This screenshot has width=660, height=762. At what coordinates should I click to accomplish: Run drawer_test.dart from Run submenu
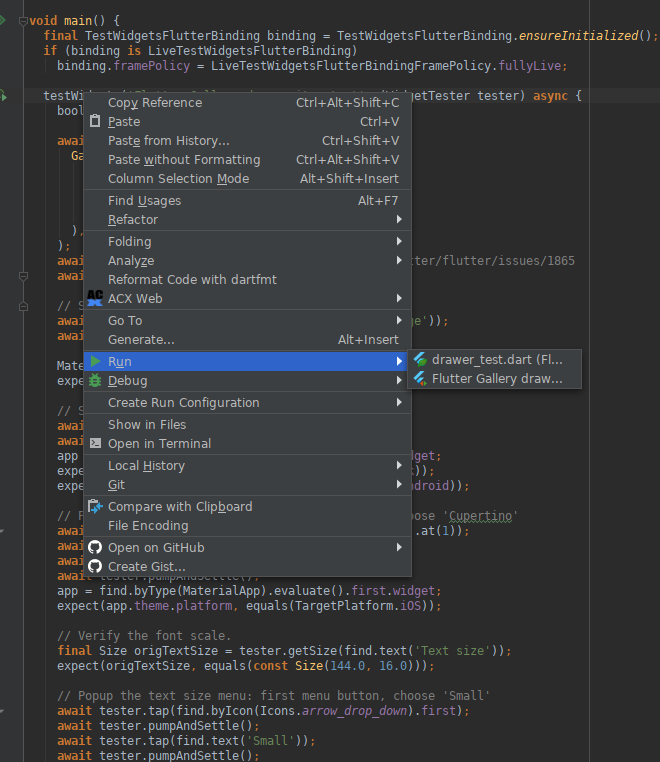coord(494,360)
